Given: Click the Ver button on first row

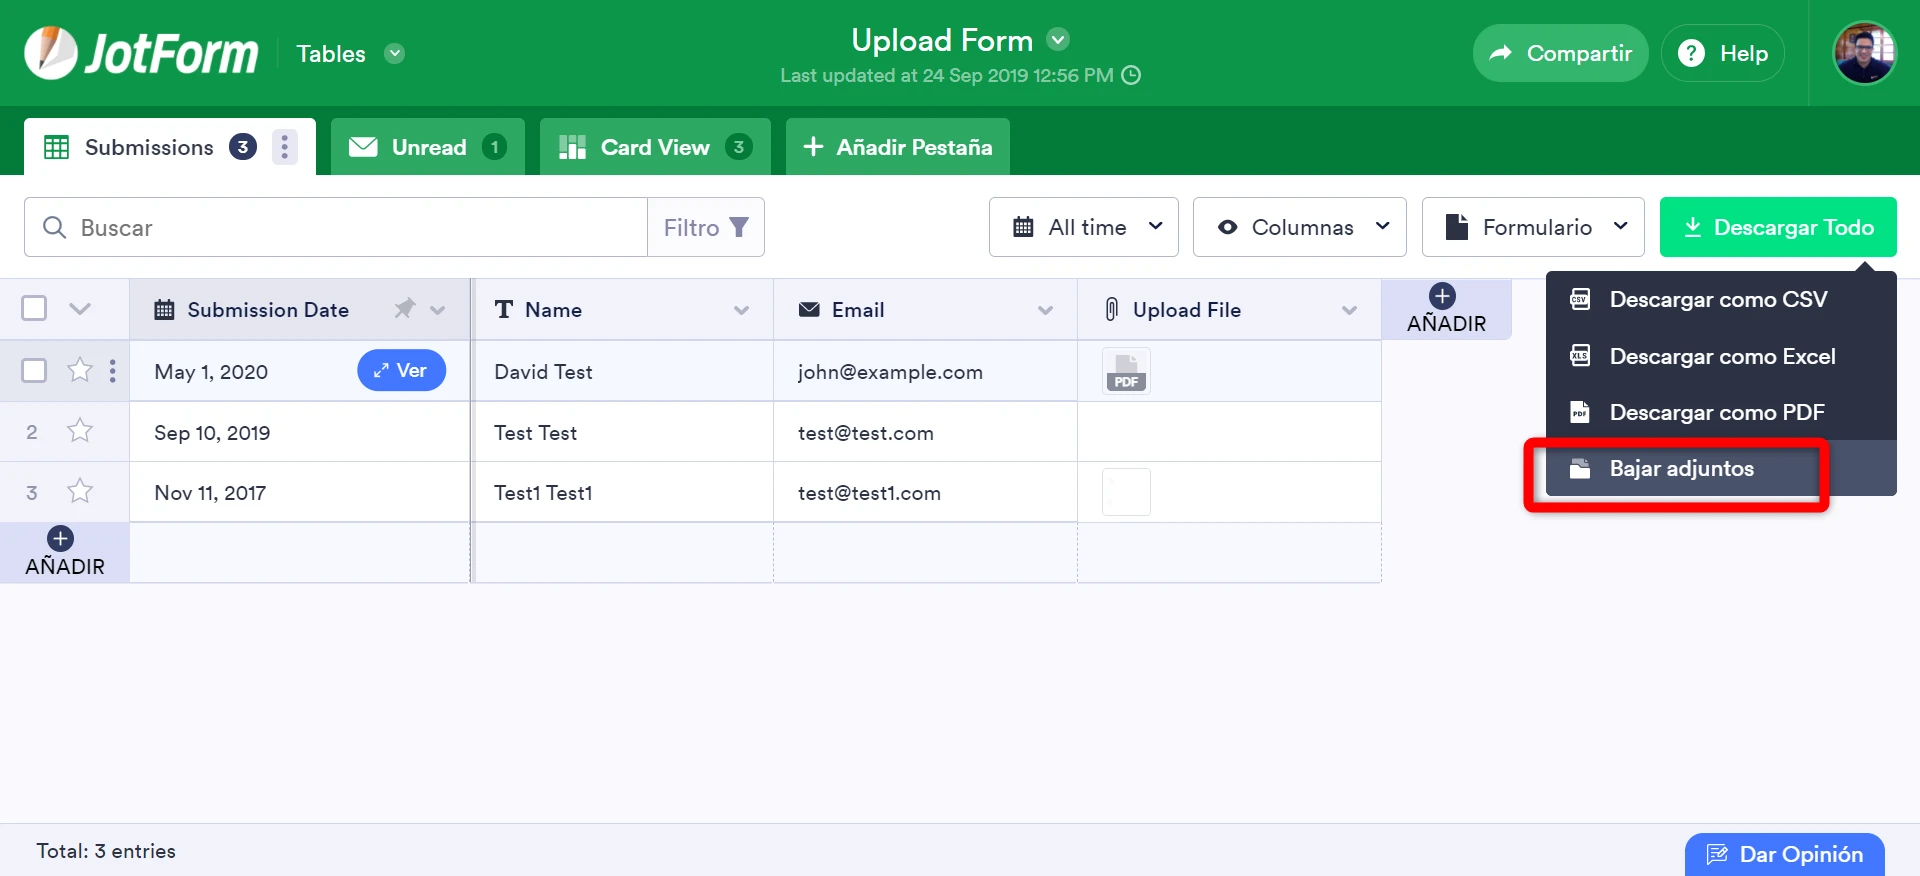Looking at the screenshot, I should [x=401, y=371].
